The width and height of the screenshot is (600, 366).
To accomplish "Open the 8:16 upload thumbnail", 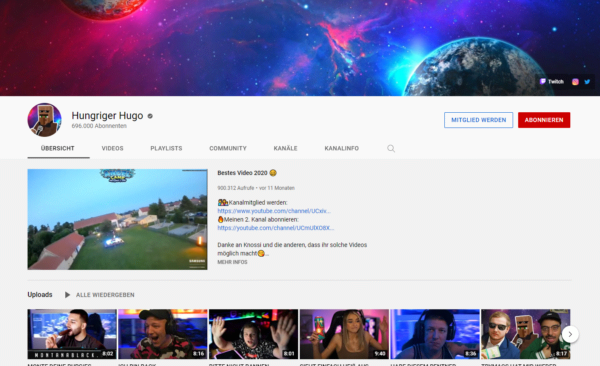I will pos(163,334).
